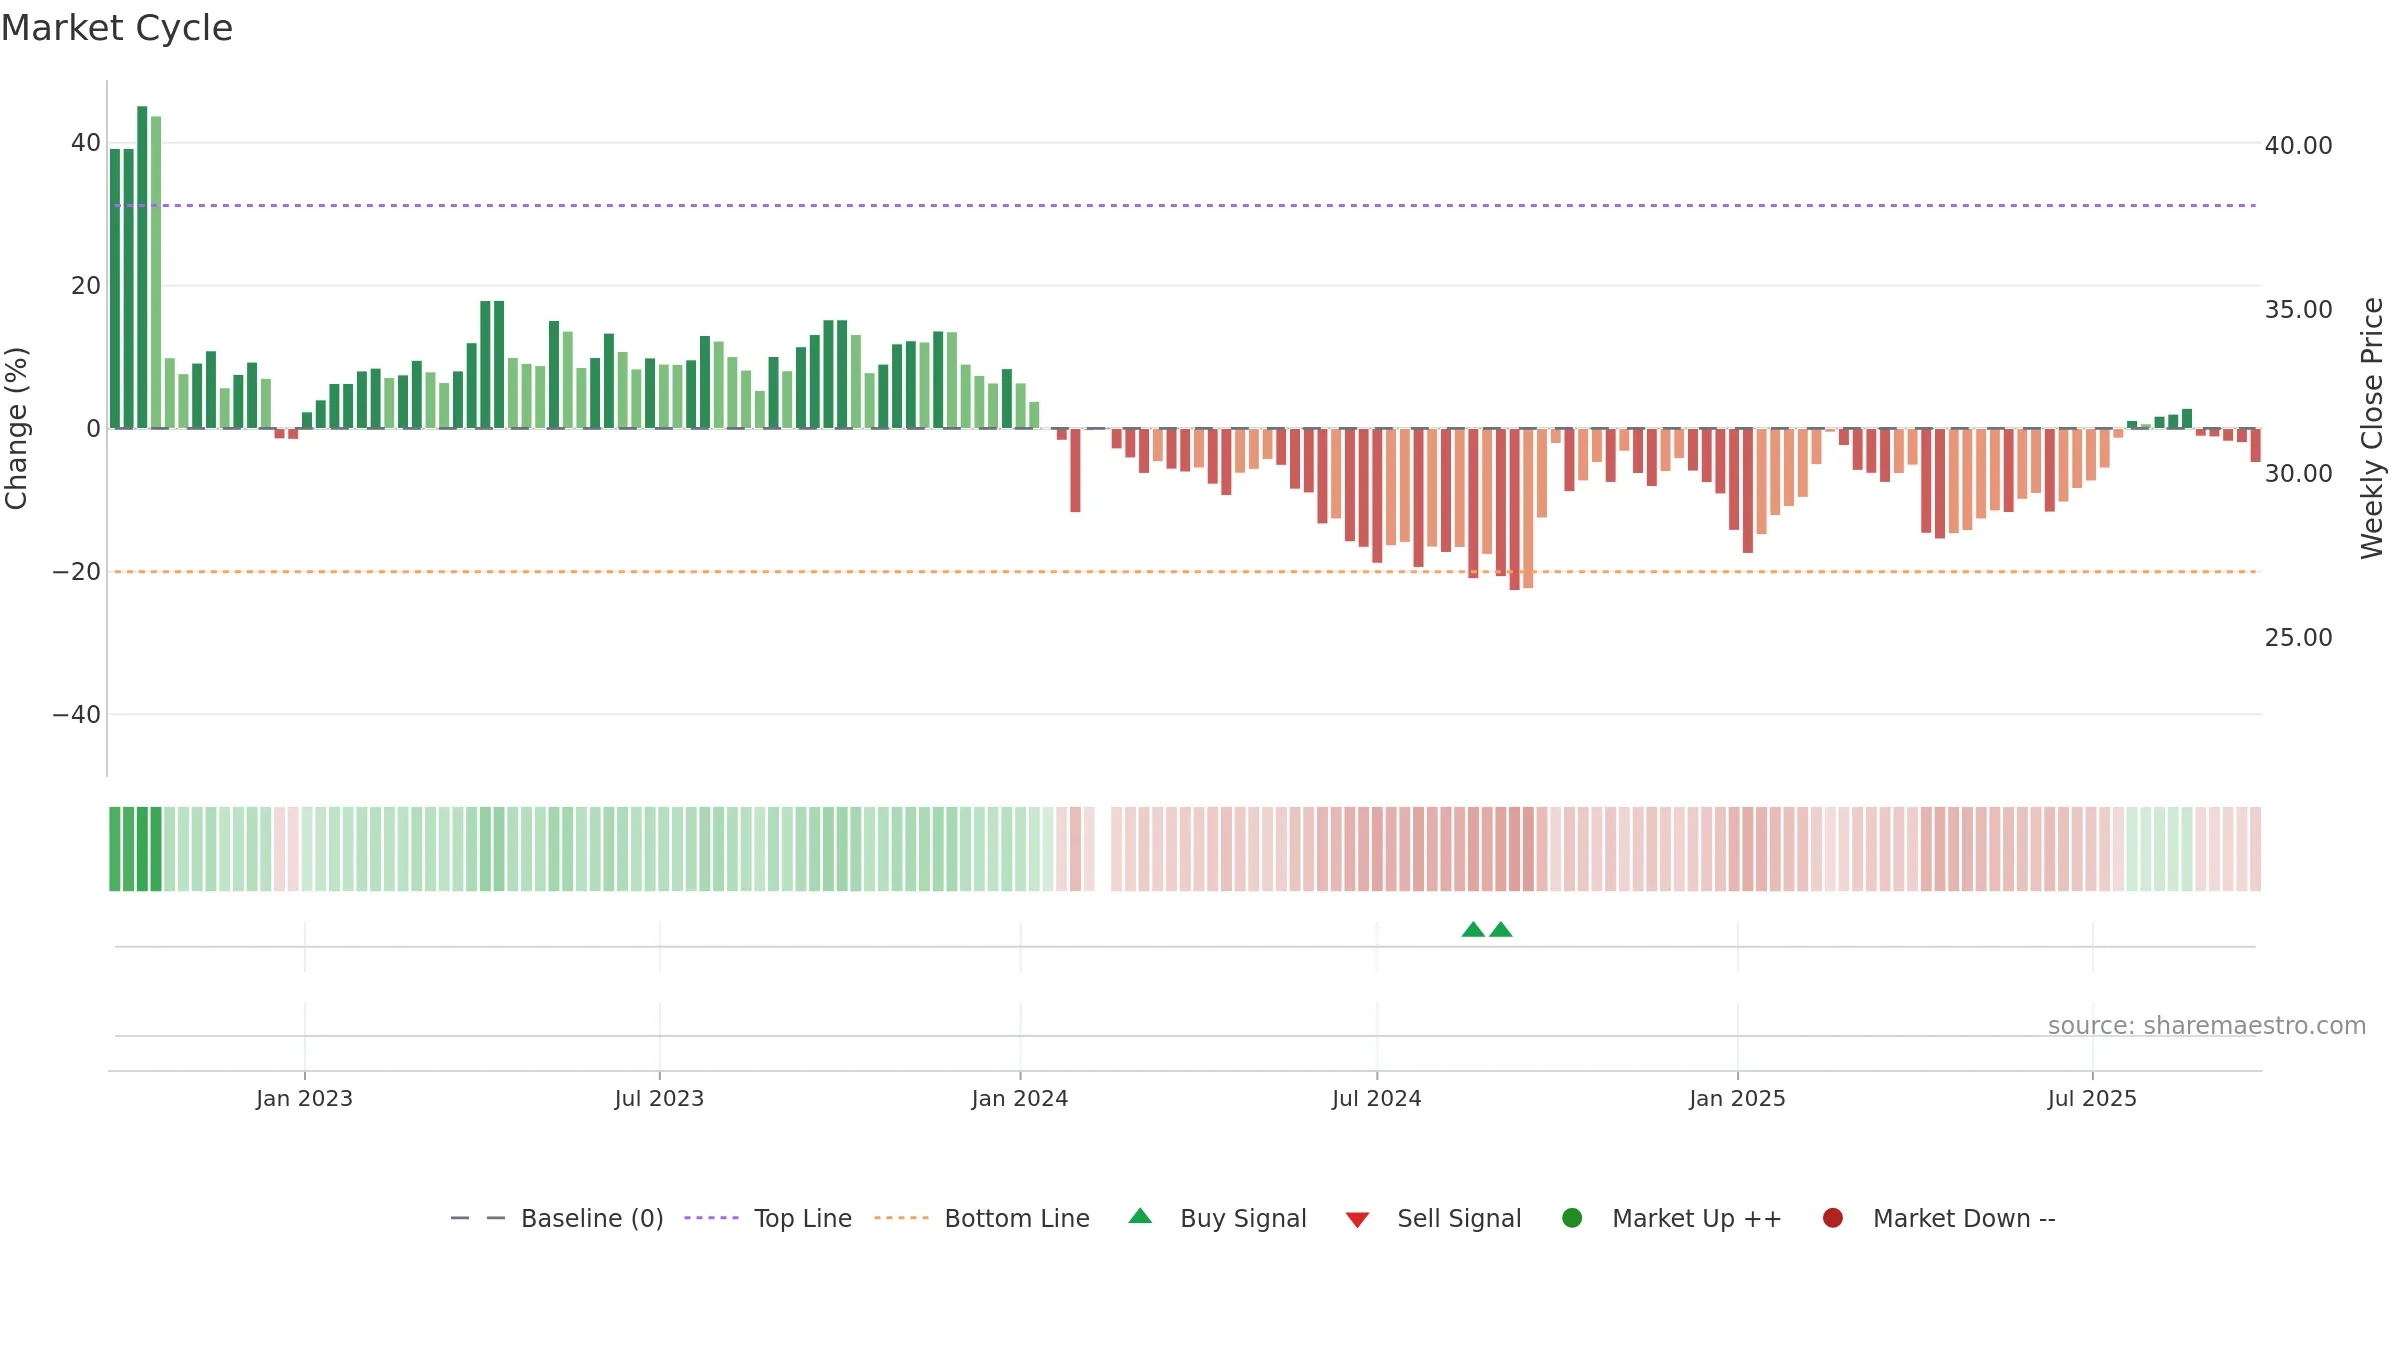Click the gray dashed Baseline legend swatch
Viewport: 2400px width, 1350px height.
click(478, 1218)
